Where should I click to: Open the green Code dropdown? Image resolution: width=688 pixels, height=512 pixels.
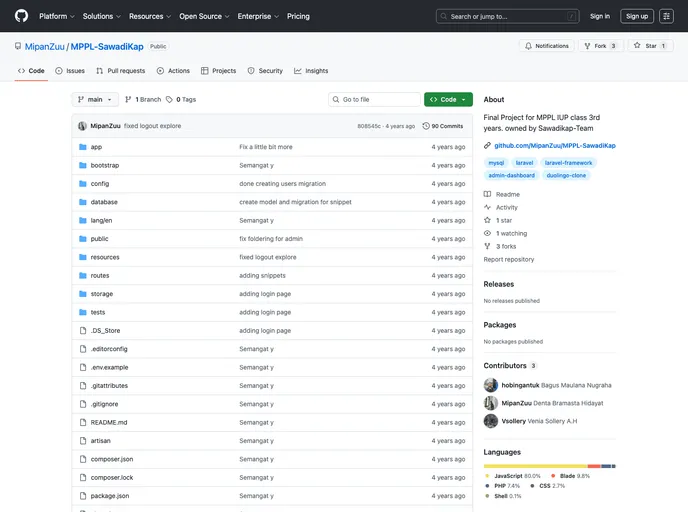tap(448, 100)
